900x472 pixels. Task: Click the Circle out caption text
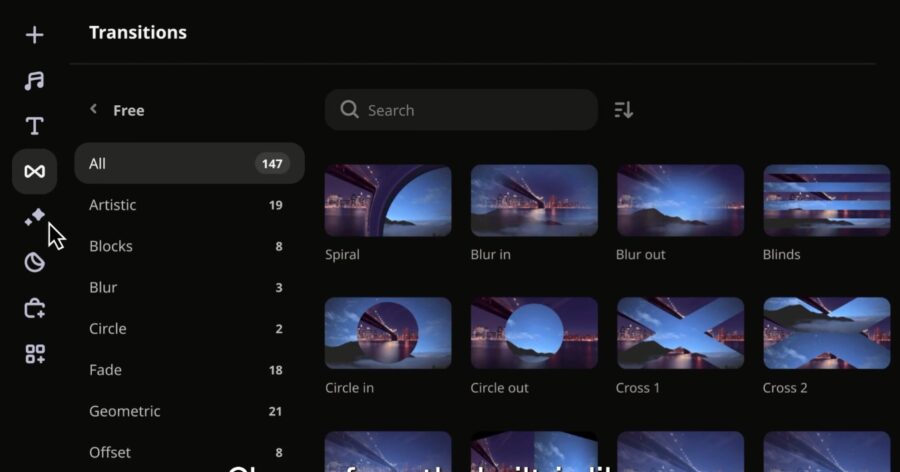[x=499, y=388]
